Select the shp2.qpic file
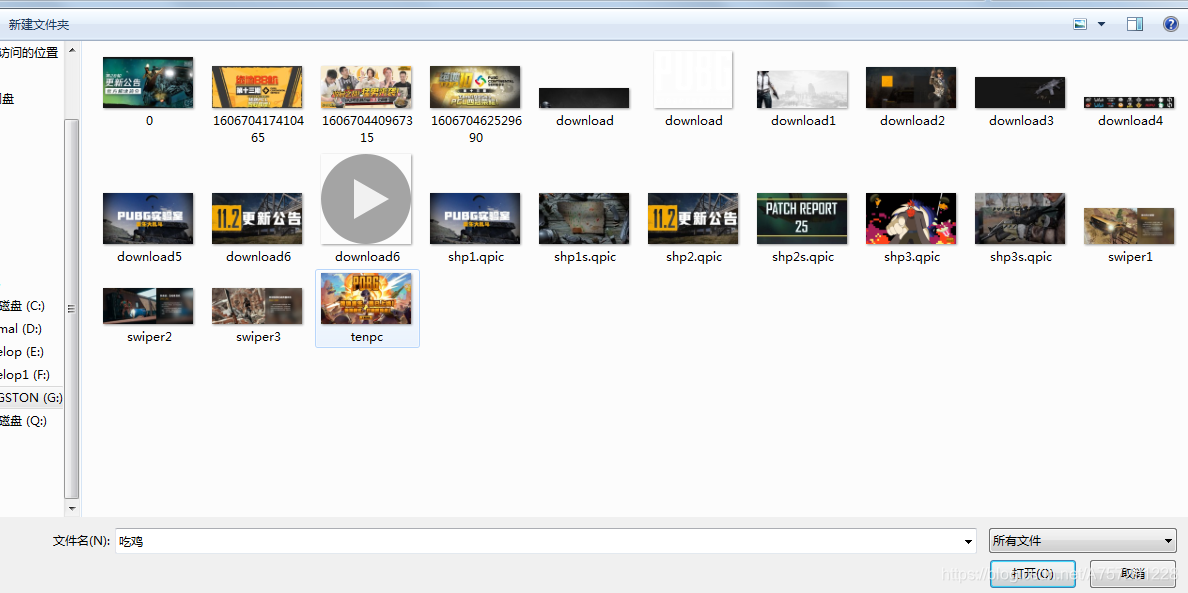The height and width of the screenshot is (593, 1188). (x=693, y=227)
